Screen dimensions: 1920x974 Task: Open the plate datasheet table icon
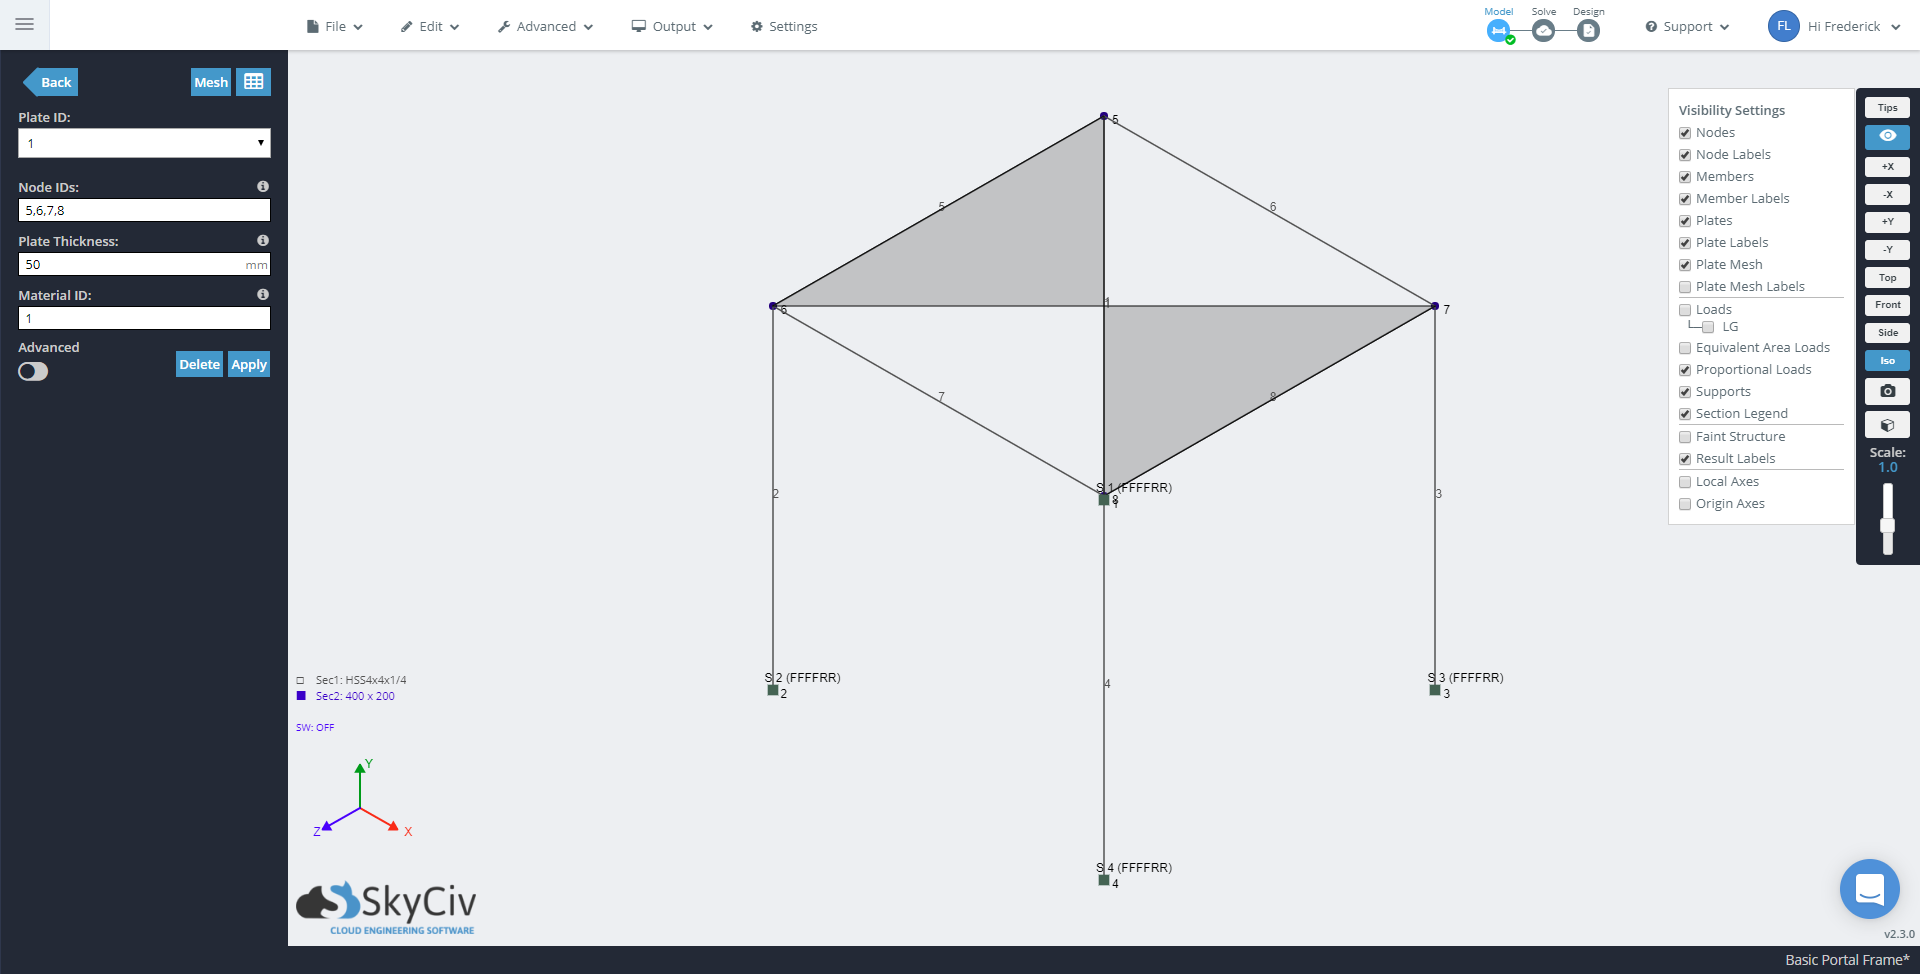(254, 82)
